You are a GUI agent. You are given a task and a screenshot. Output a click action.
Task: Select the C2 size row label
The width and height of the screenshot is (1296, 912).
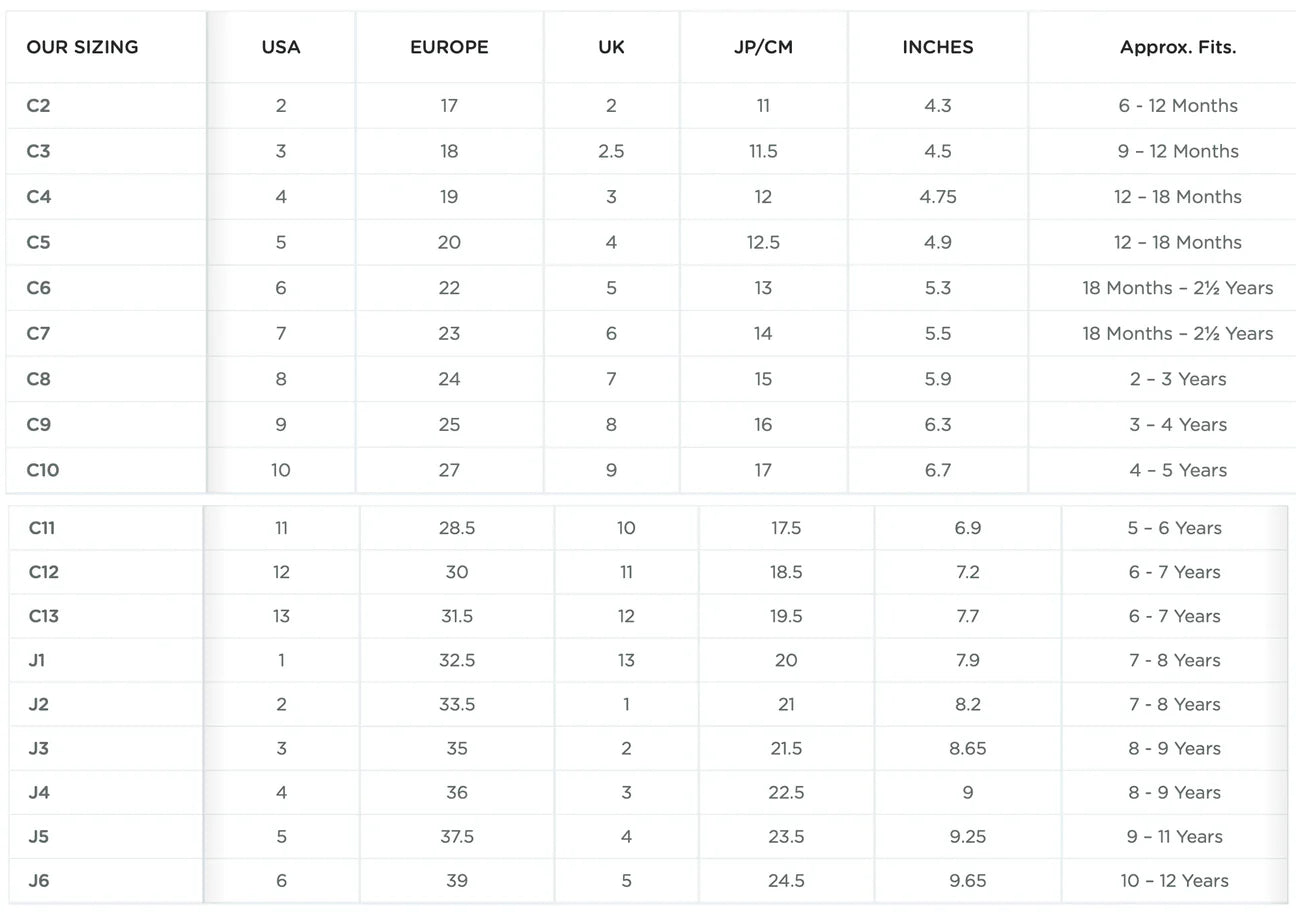tap(38, 106)
